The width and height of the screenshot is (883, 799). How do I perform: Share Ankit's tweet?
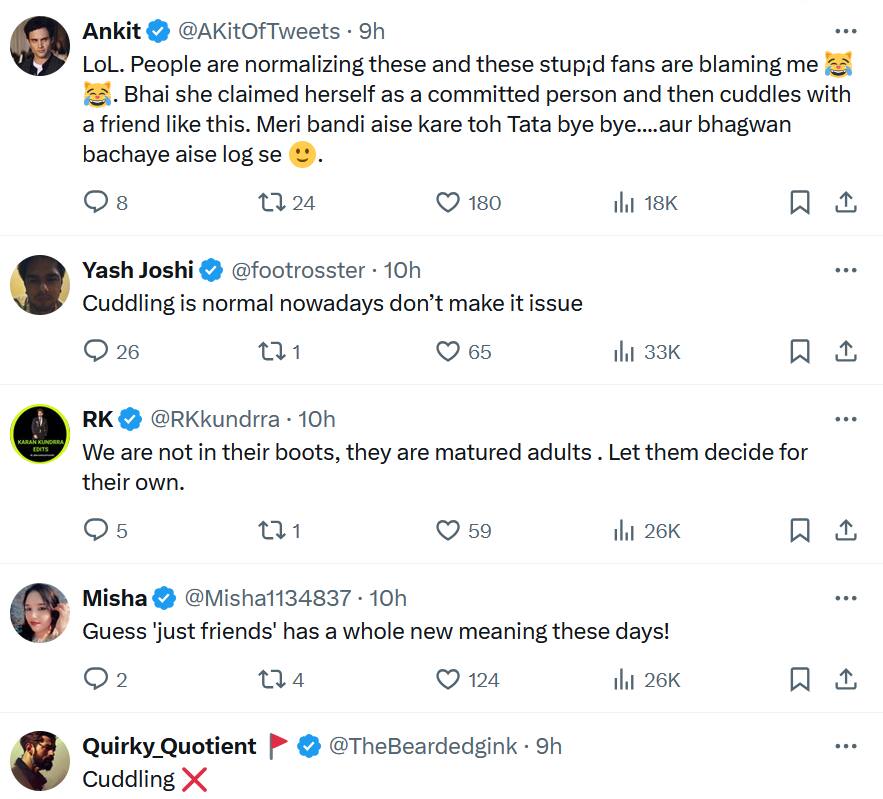coord(845,203)
